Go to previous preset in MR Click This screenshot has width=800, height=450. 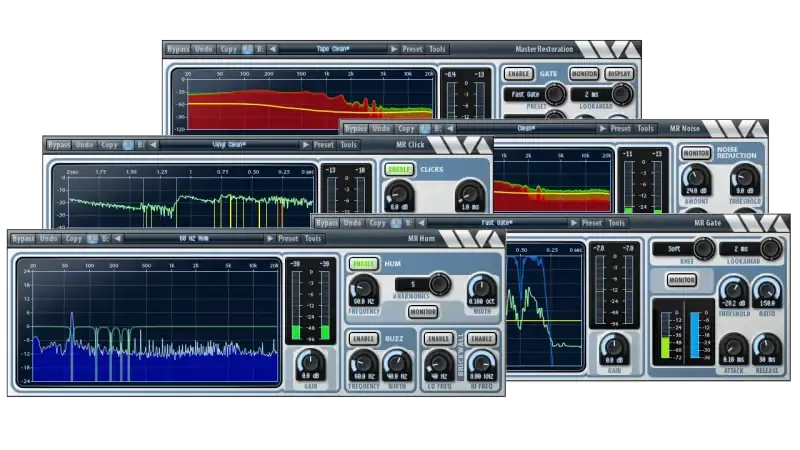153,145
